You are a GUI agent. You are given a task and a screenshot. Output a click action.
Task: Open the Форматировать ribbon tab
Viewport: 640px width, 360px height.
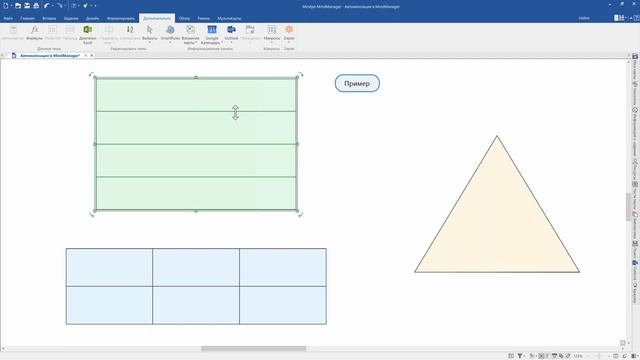(121, 18)
